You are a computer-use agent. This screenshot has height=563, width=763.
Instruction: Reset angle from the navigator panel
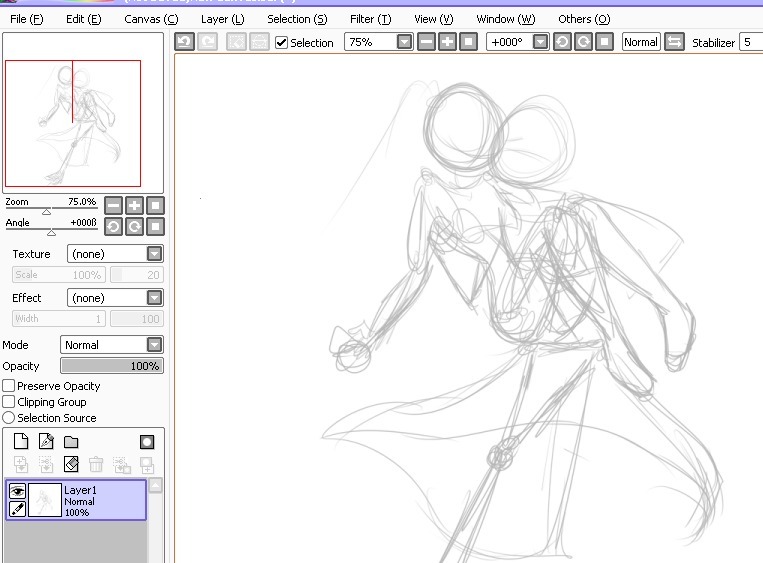(155, 226)
